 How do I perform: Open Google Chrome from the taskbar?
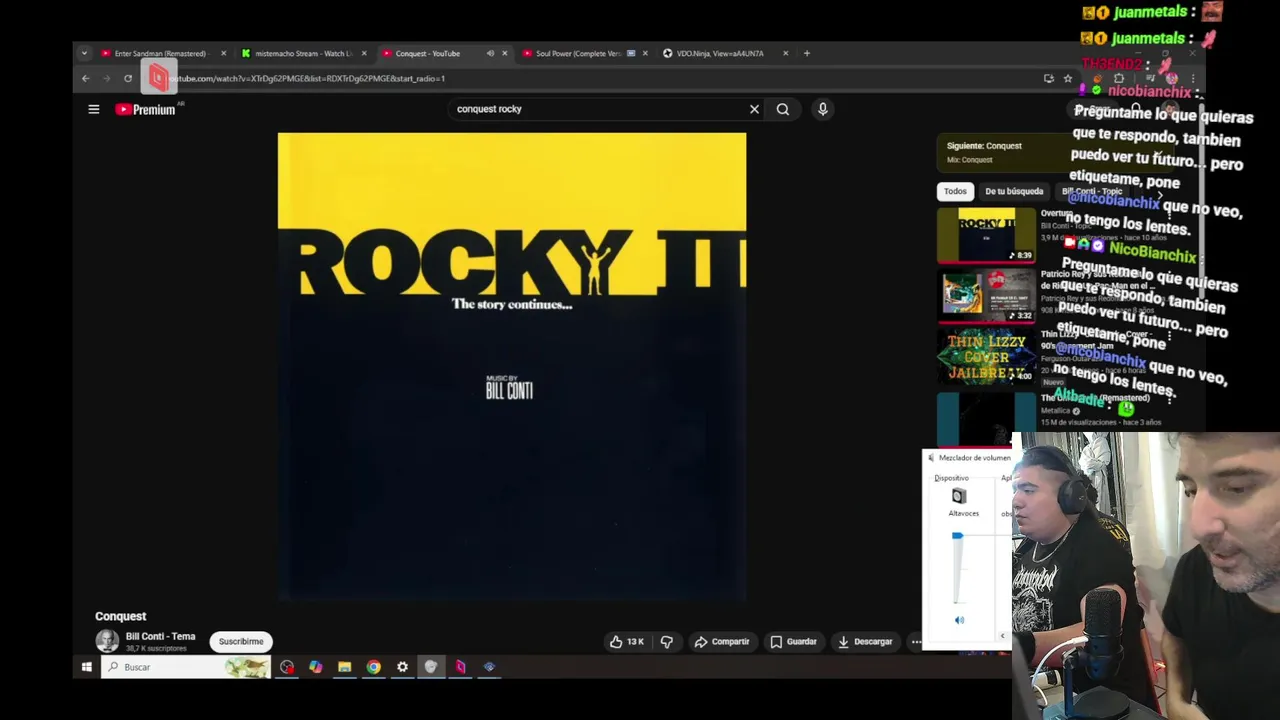[373, 667]
